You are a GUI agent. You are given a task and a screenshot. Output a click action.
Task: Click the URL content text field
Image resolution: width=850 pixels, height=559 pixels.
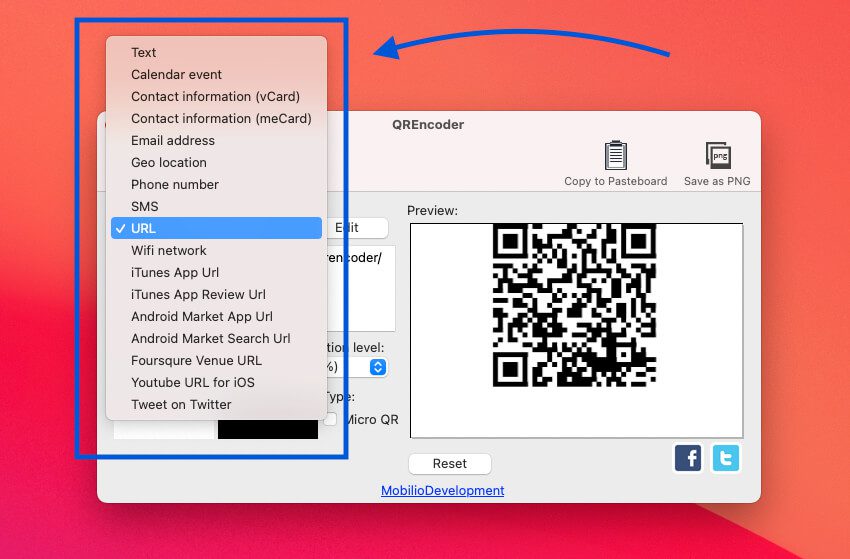tap(361, 288)
